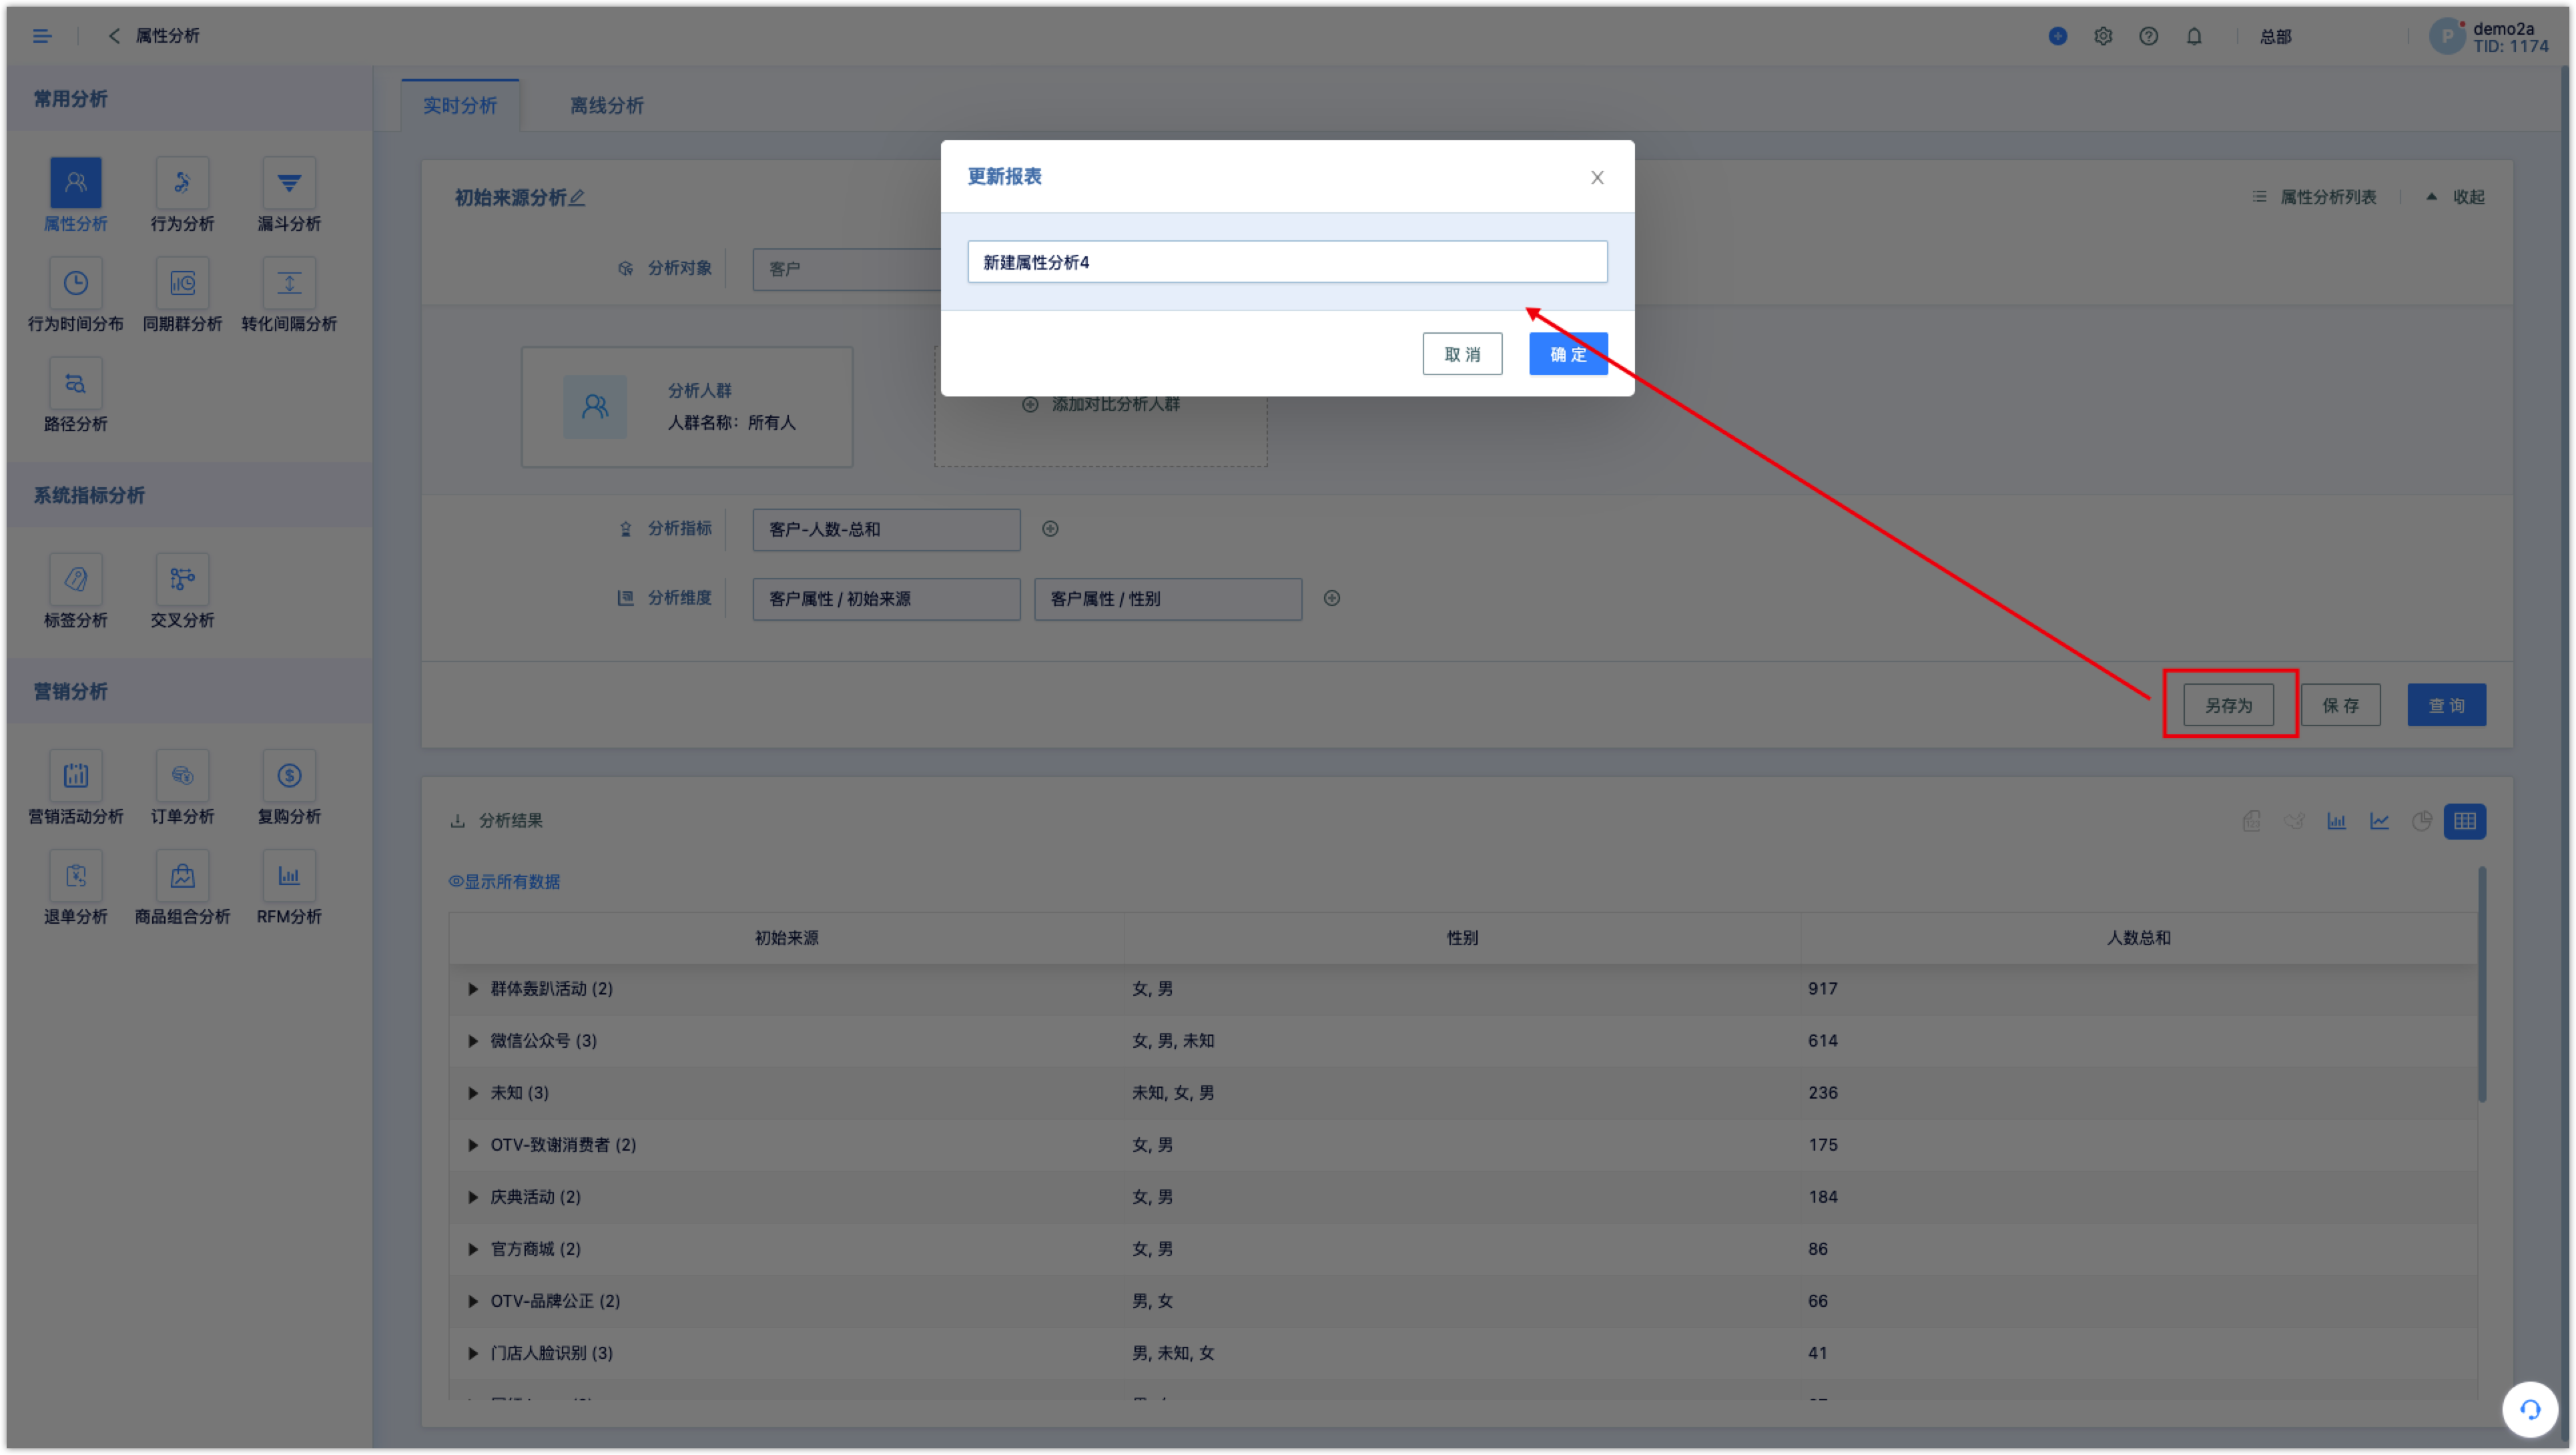Open customer support chat bubble

tap(2530, 1409)
